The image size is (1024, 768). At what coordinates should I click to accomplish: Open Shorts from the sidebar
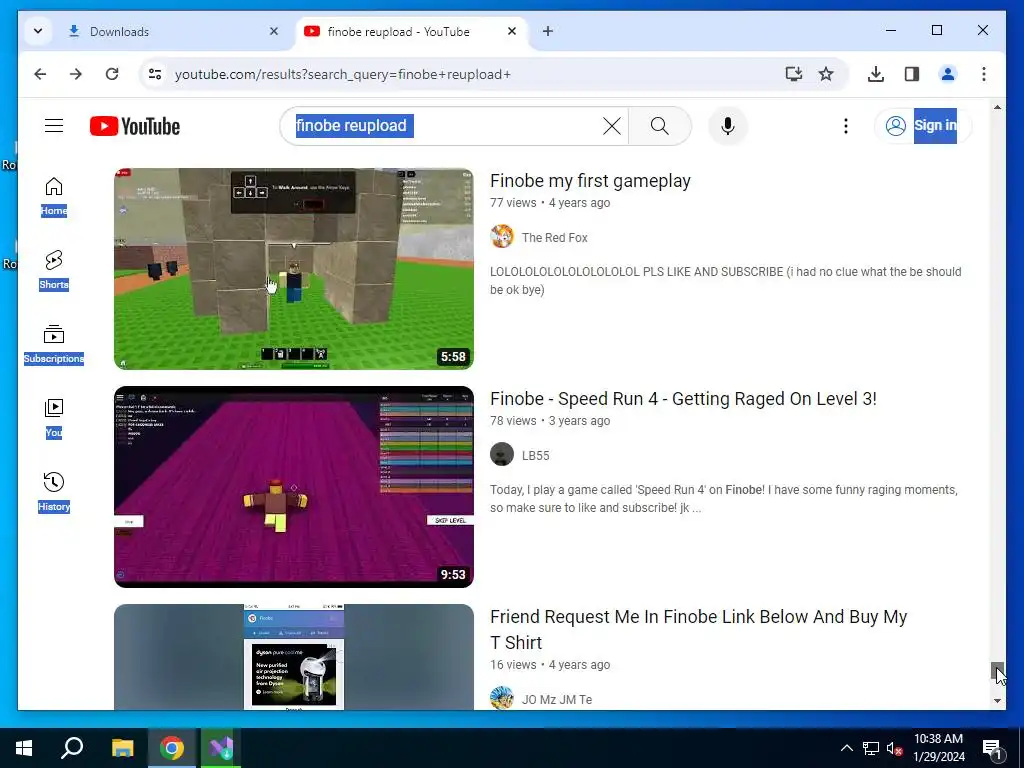(54, 270)
